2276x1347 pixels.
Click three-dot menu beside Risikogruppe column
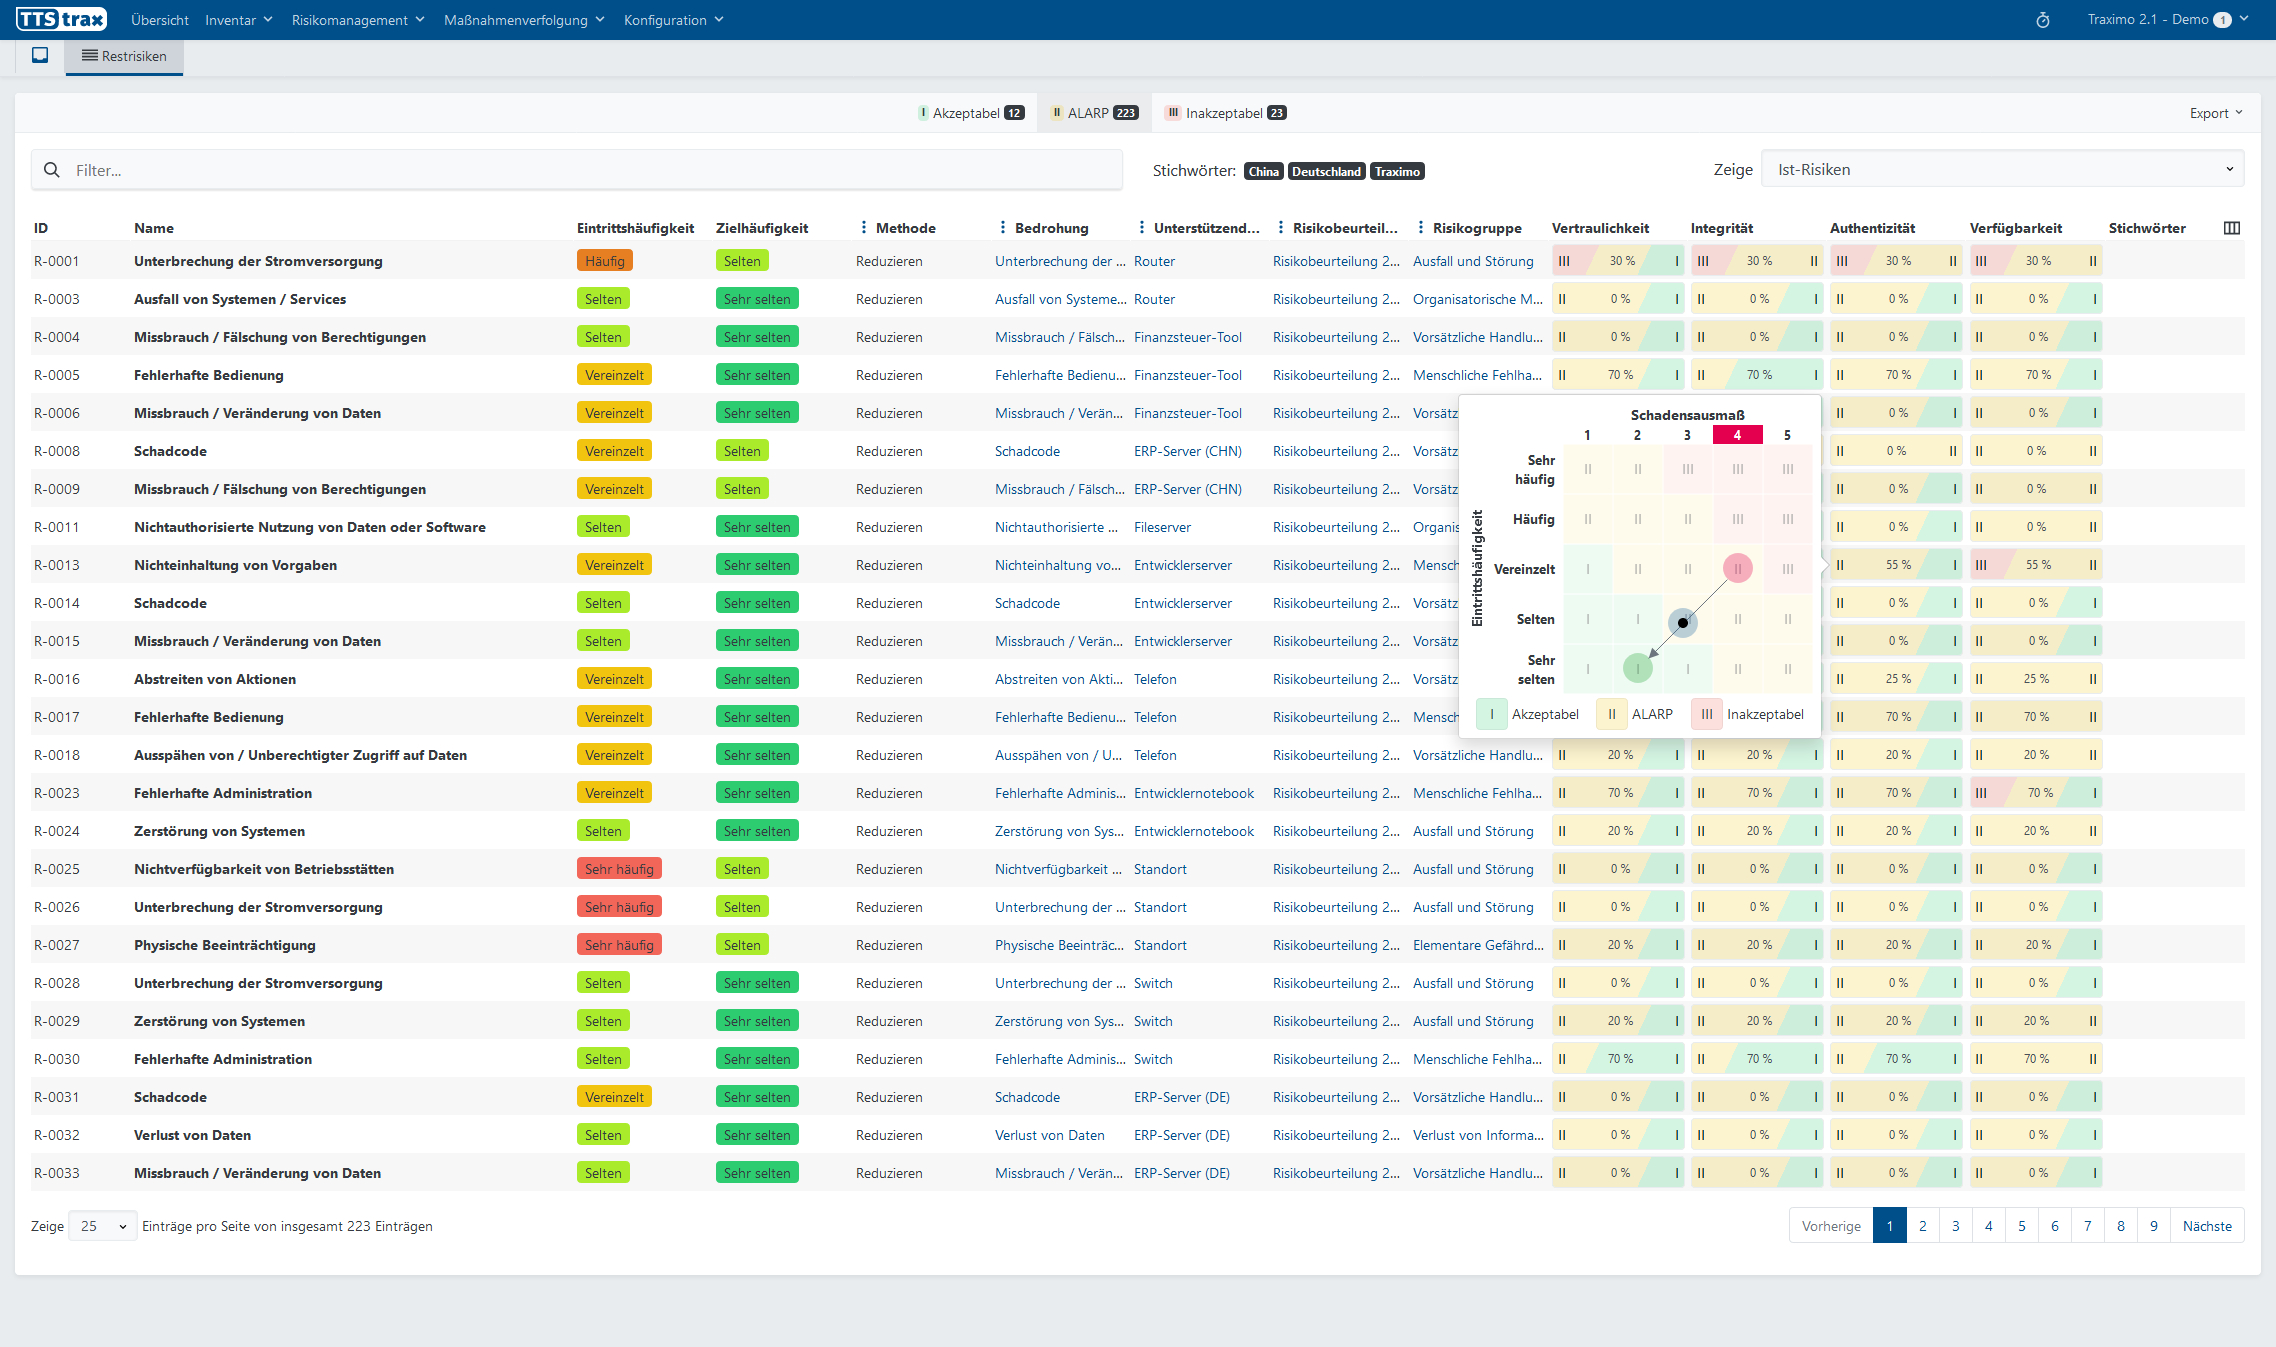(1420, 228)
